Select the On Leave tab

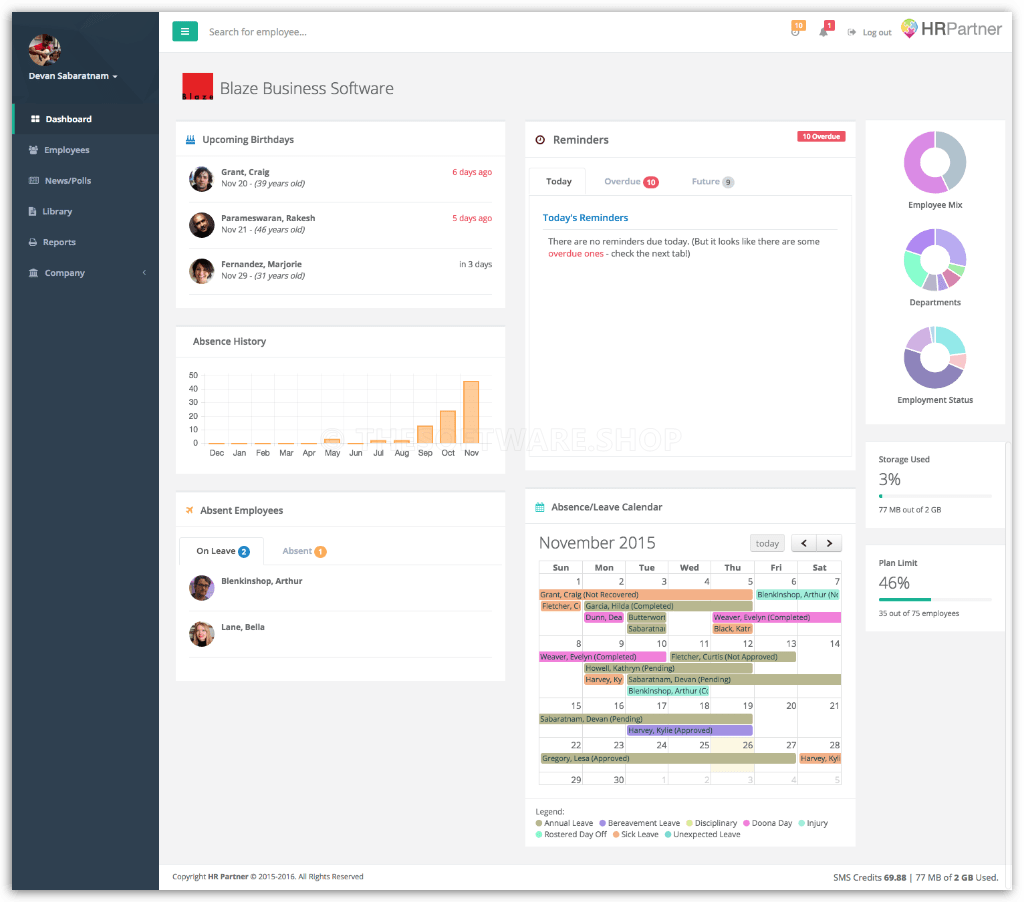pyautogui.click(x=221, y=550)
